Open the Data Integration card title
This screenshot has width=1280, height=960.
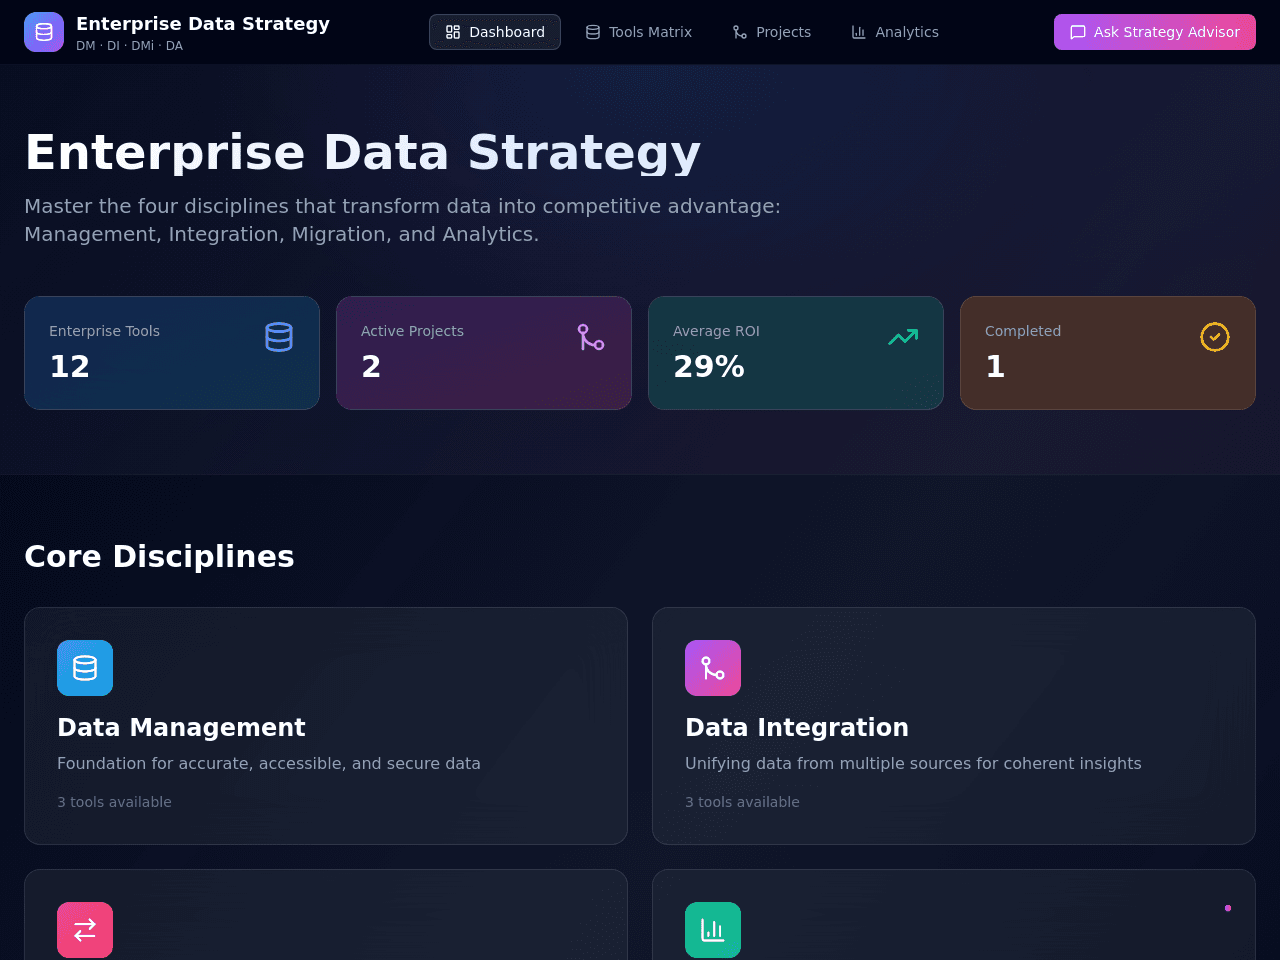tap(797, 727)
